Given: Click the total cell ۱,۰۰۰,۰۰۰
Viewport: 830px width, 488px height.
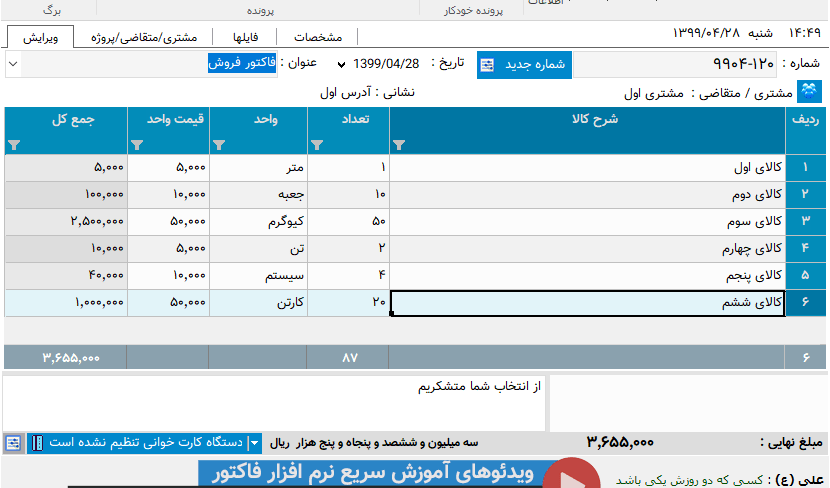Looking at the screenshot, I should pos(66,302).
